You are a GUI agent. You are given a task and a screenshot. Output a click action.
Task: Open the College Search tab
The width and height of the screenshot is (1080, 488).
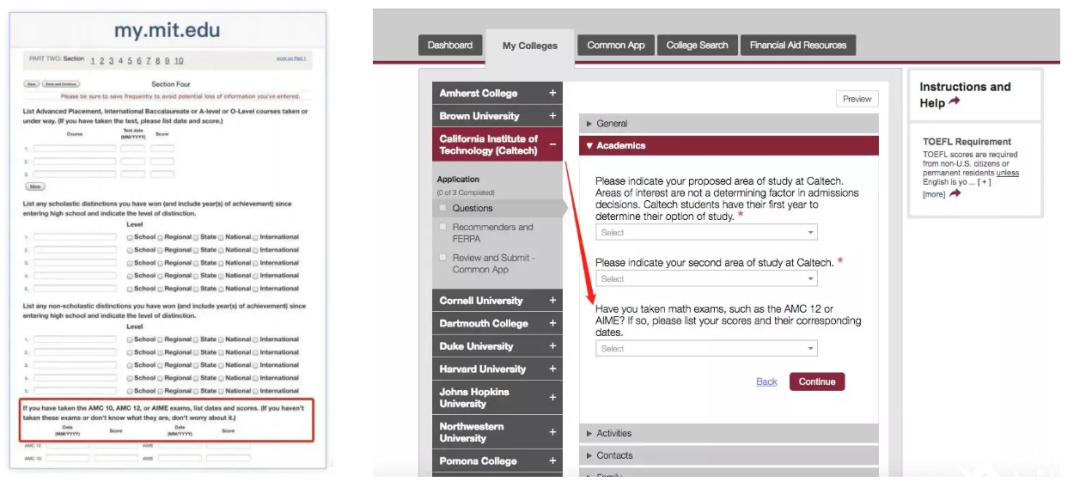[x=697, y=45]
